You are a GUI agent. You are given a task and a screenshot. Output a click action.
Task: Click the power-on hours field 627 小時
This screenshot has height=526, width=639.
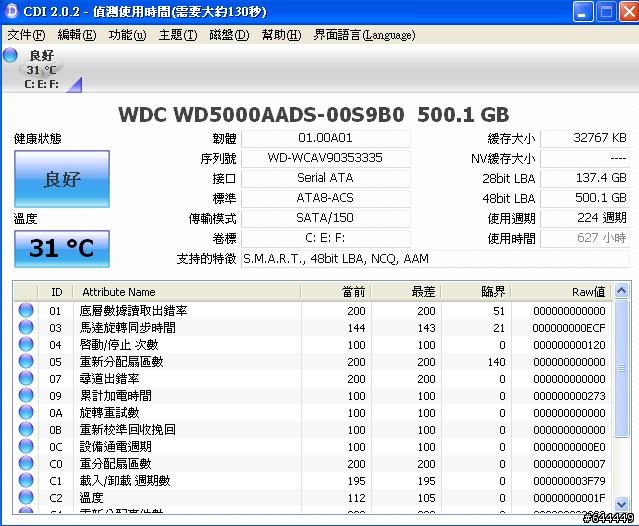tap(585, 238)
